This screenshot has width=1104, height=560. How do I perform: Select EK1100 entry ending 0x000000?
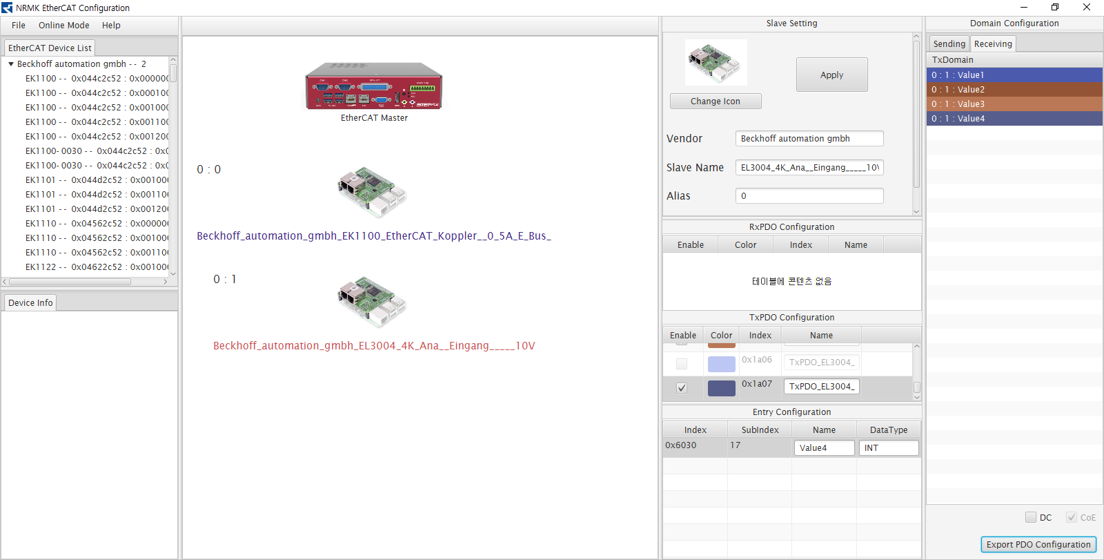(98, 78)
